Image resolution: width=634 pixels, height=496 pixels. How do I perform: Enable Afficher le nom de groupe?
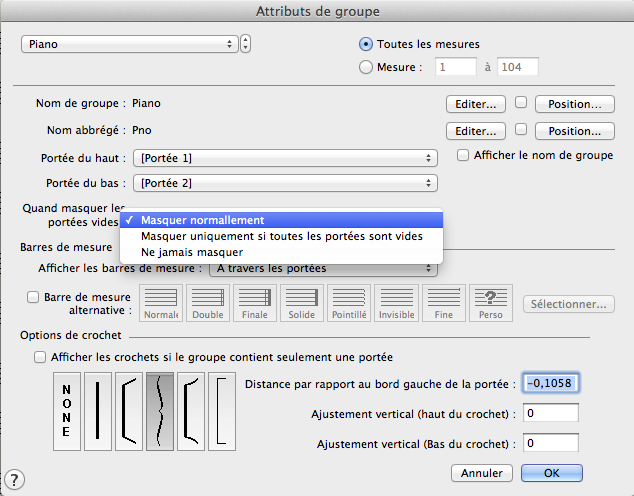point(463,155)
